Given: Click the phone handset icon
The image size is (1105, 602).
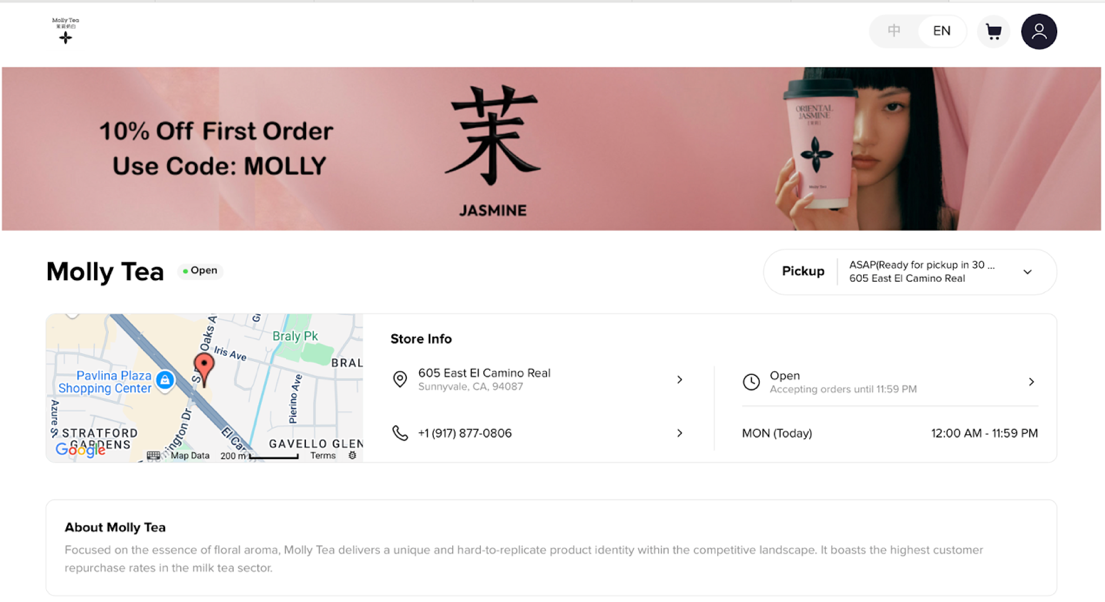Looking at the screenshot, I should tap(400, 433).
